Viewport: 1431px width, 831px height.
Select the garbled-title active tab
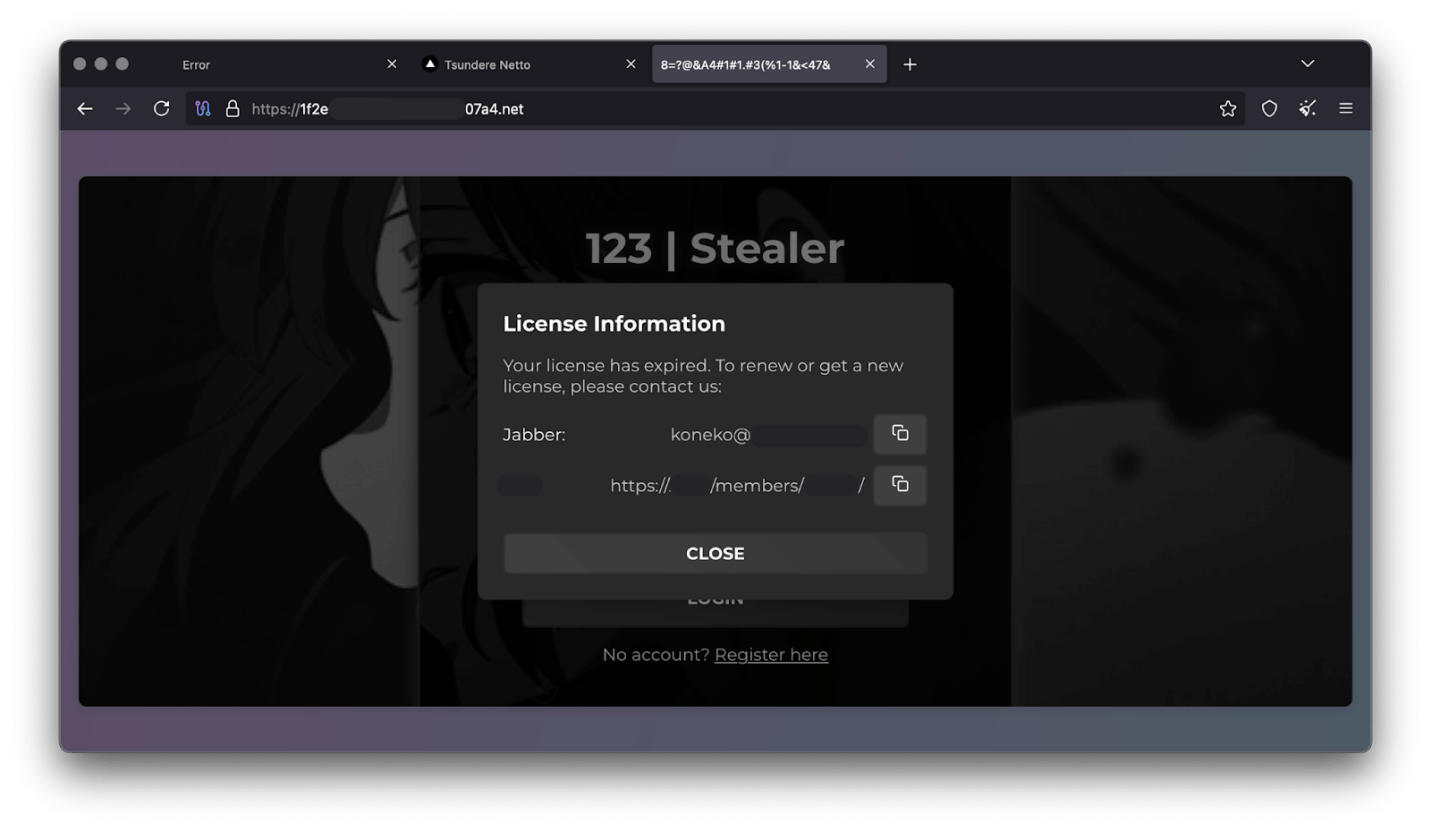point(745,63)
